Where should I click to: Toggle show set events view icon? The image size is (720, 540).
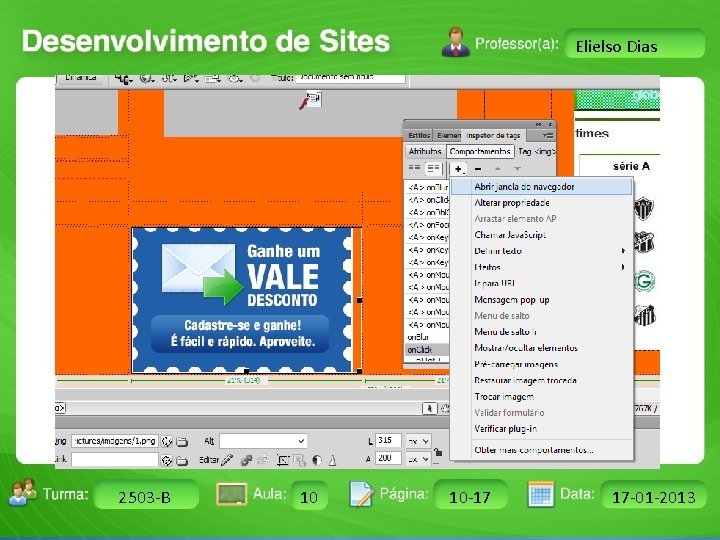(x=414, y=169)
